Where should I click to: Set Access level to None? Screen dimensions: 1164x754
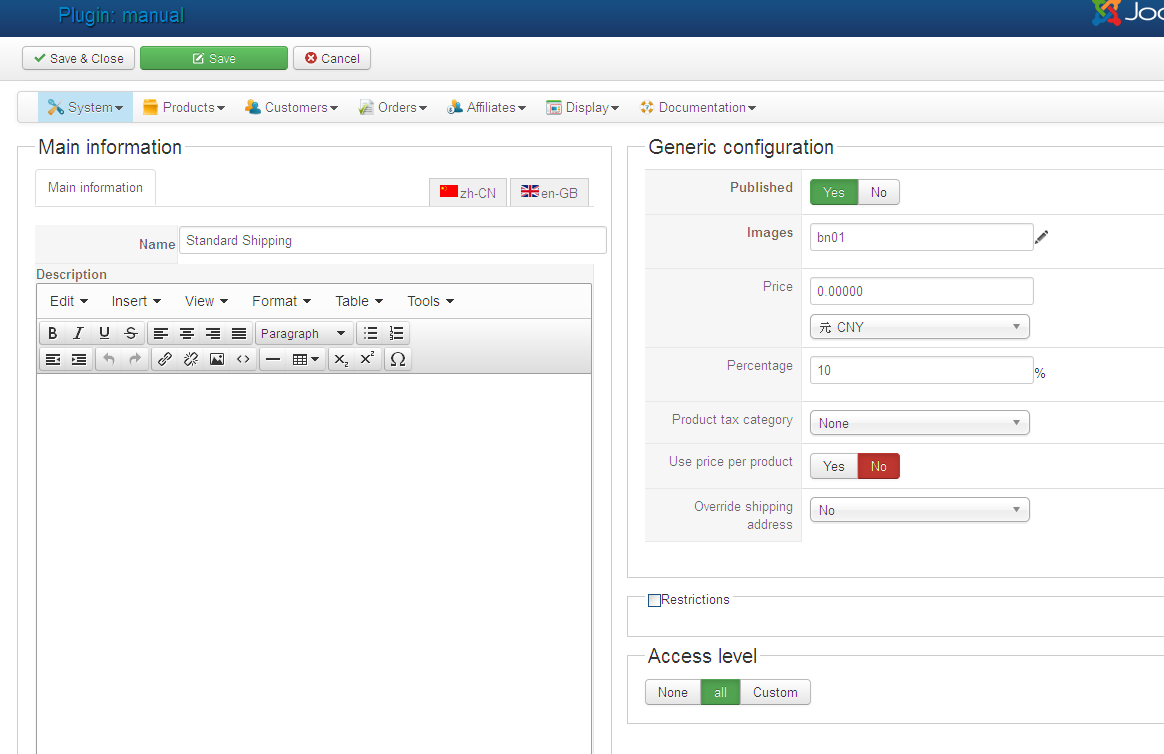coord(673,692)
